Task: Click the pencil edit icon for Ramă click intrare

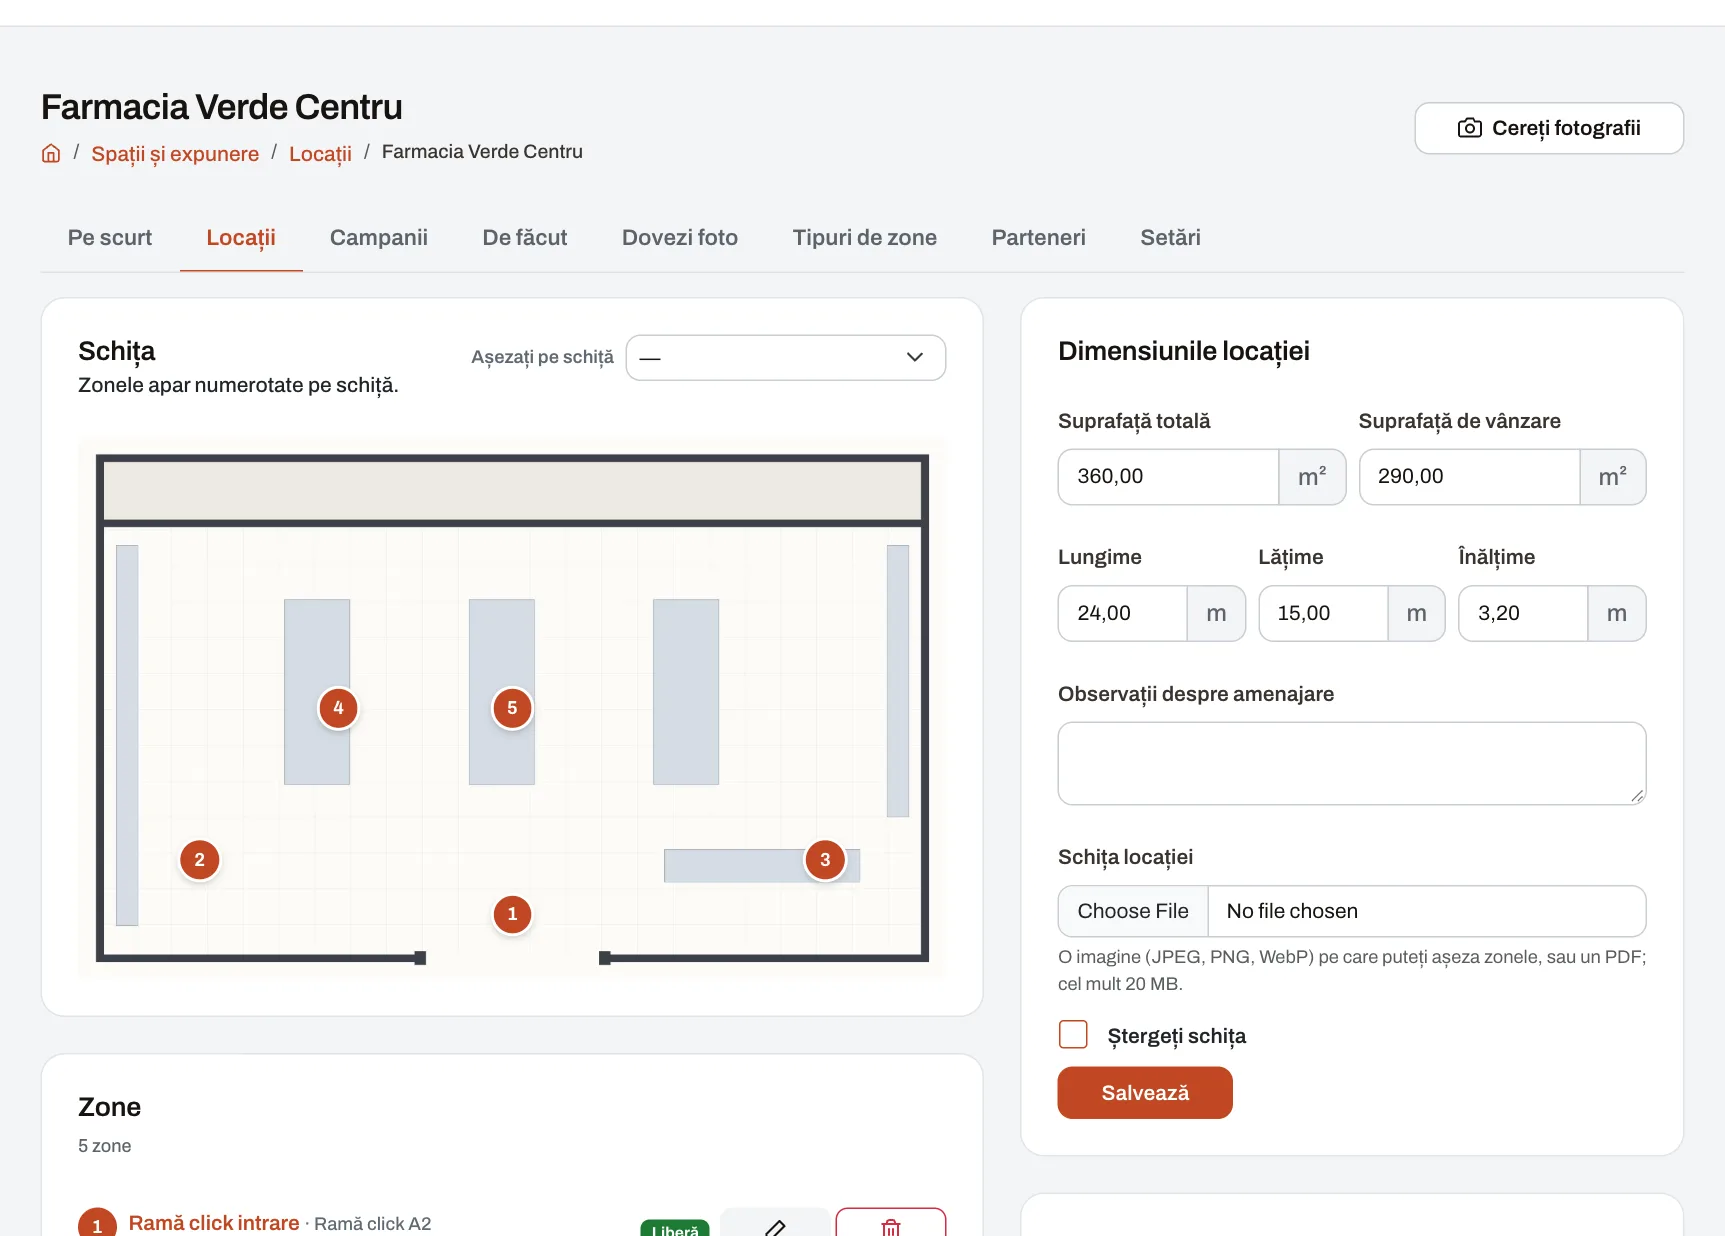Action: [x=775, y=1227]
